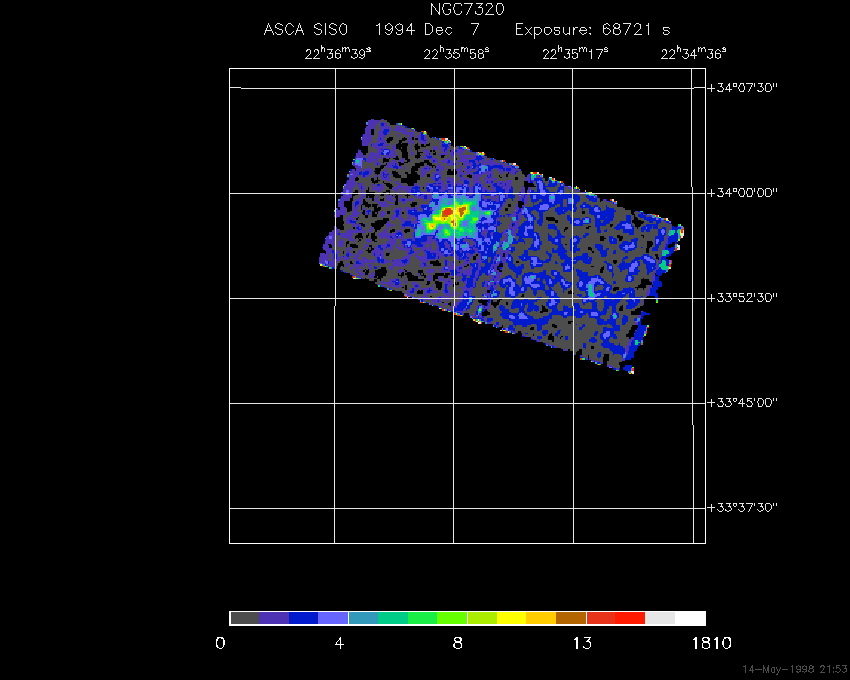The width and height of the screenshot is (850, 680).
Task: Click the right ascension label 22h36m39s
Action: 338,54
